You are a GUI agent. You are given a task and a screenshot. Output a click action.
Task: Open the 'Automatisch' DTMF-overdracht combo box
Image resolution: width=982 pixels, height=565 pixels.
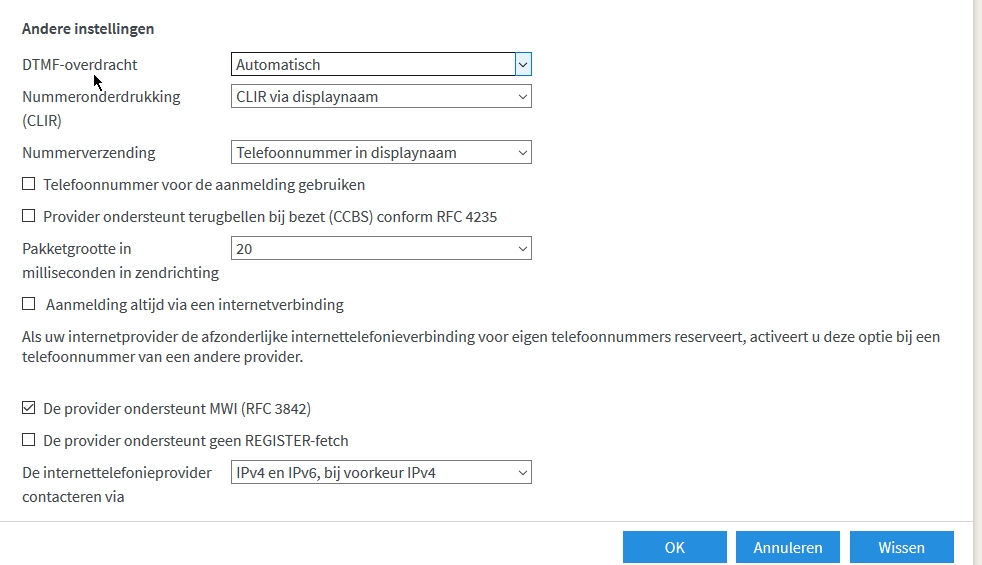[x=374, y=65]
